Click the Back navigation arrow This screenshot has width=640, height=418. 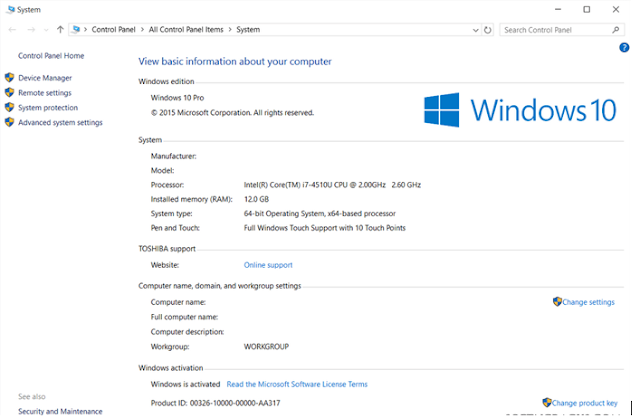pyautogui.click(x=12, y=30)
